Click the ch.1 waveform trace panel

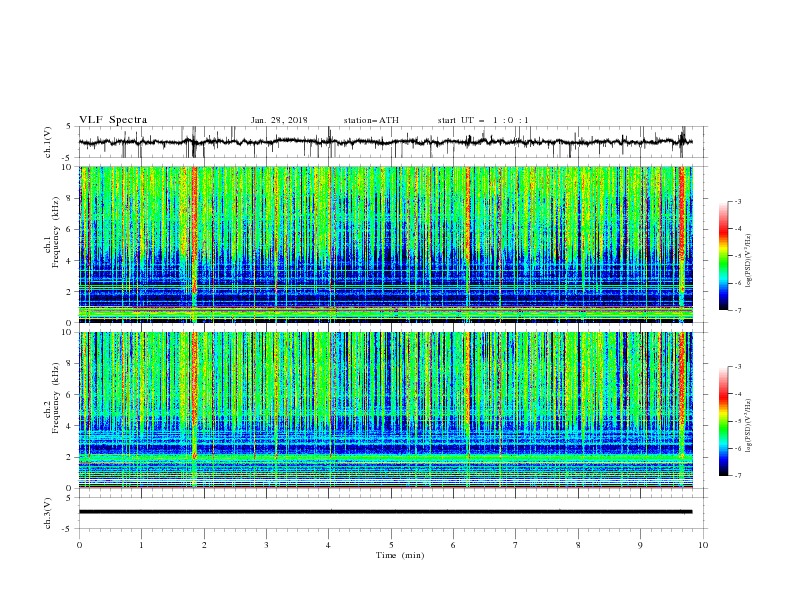click(x=393, y=142)
